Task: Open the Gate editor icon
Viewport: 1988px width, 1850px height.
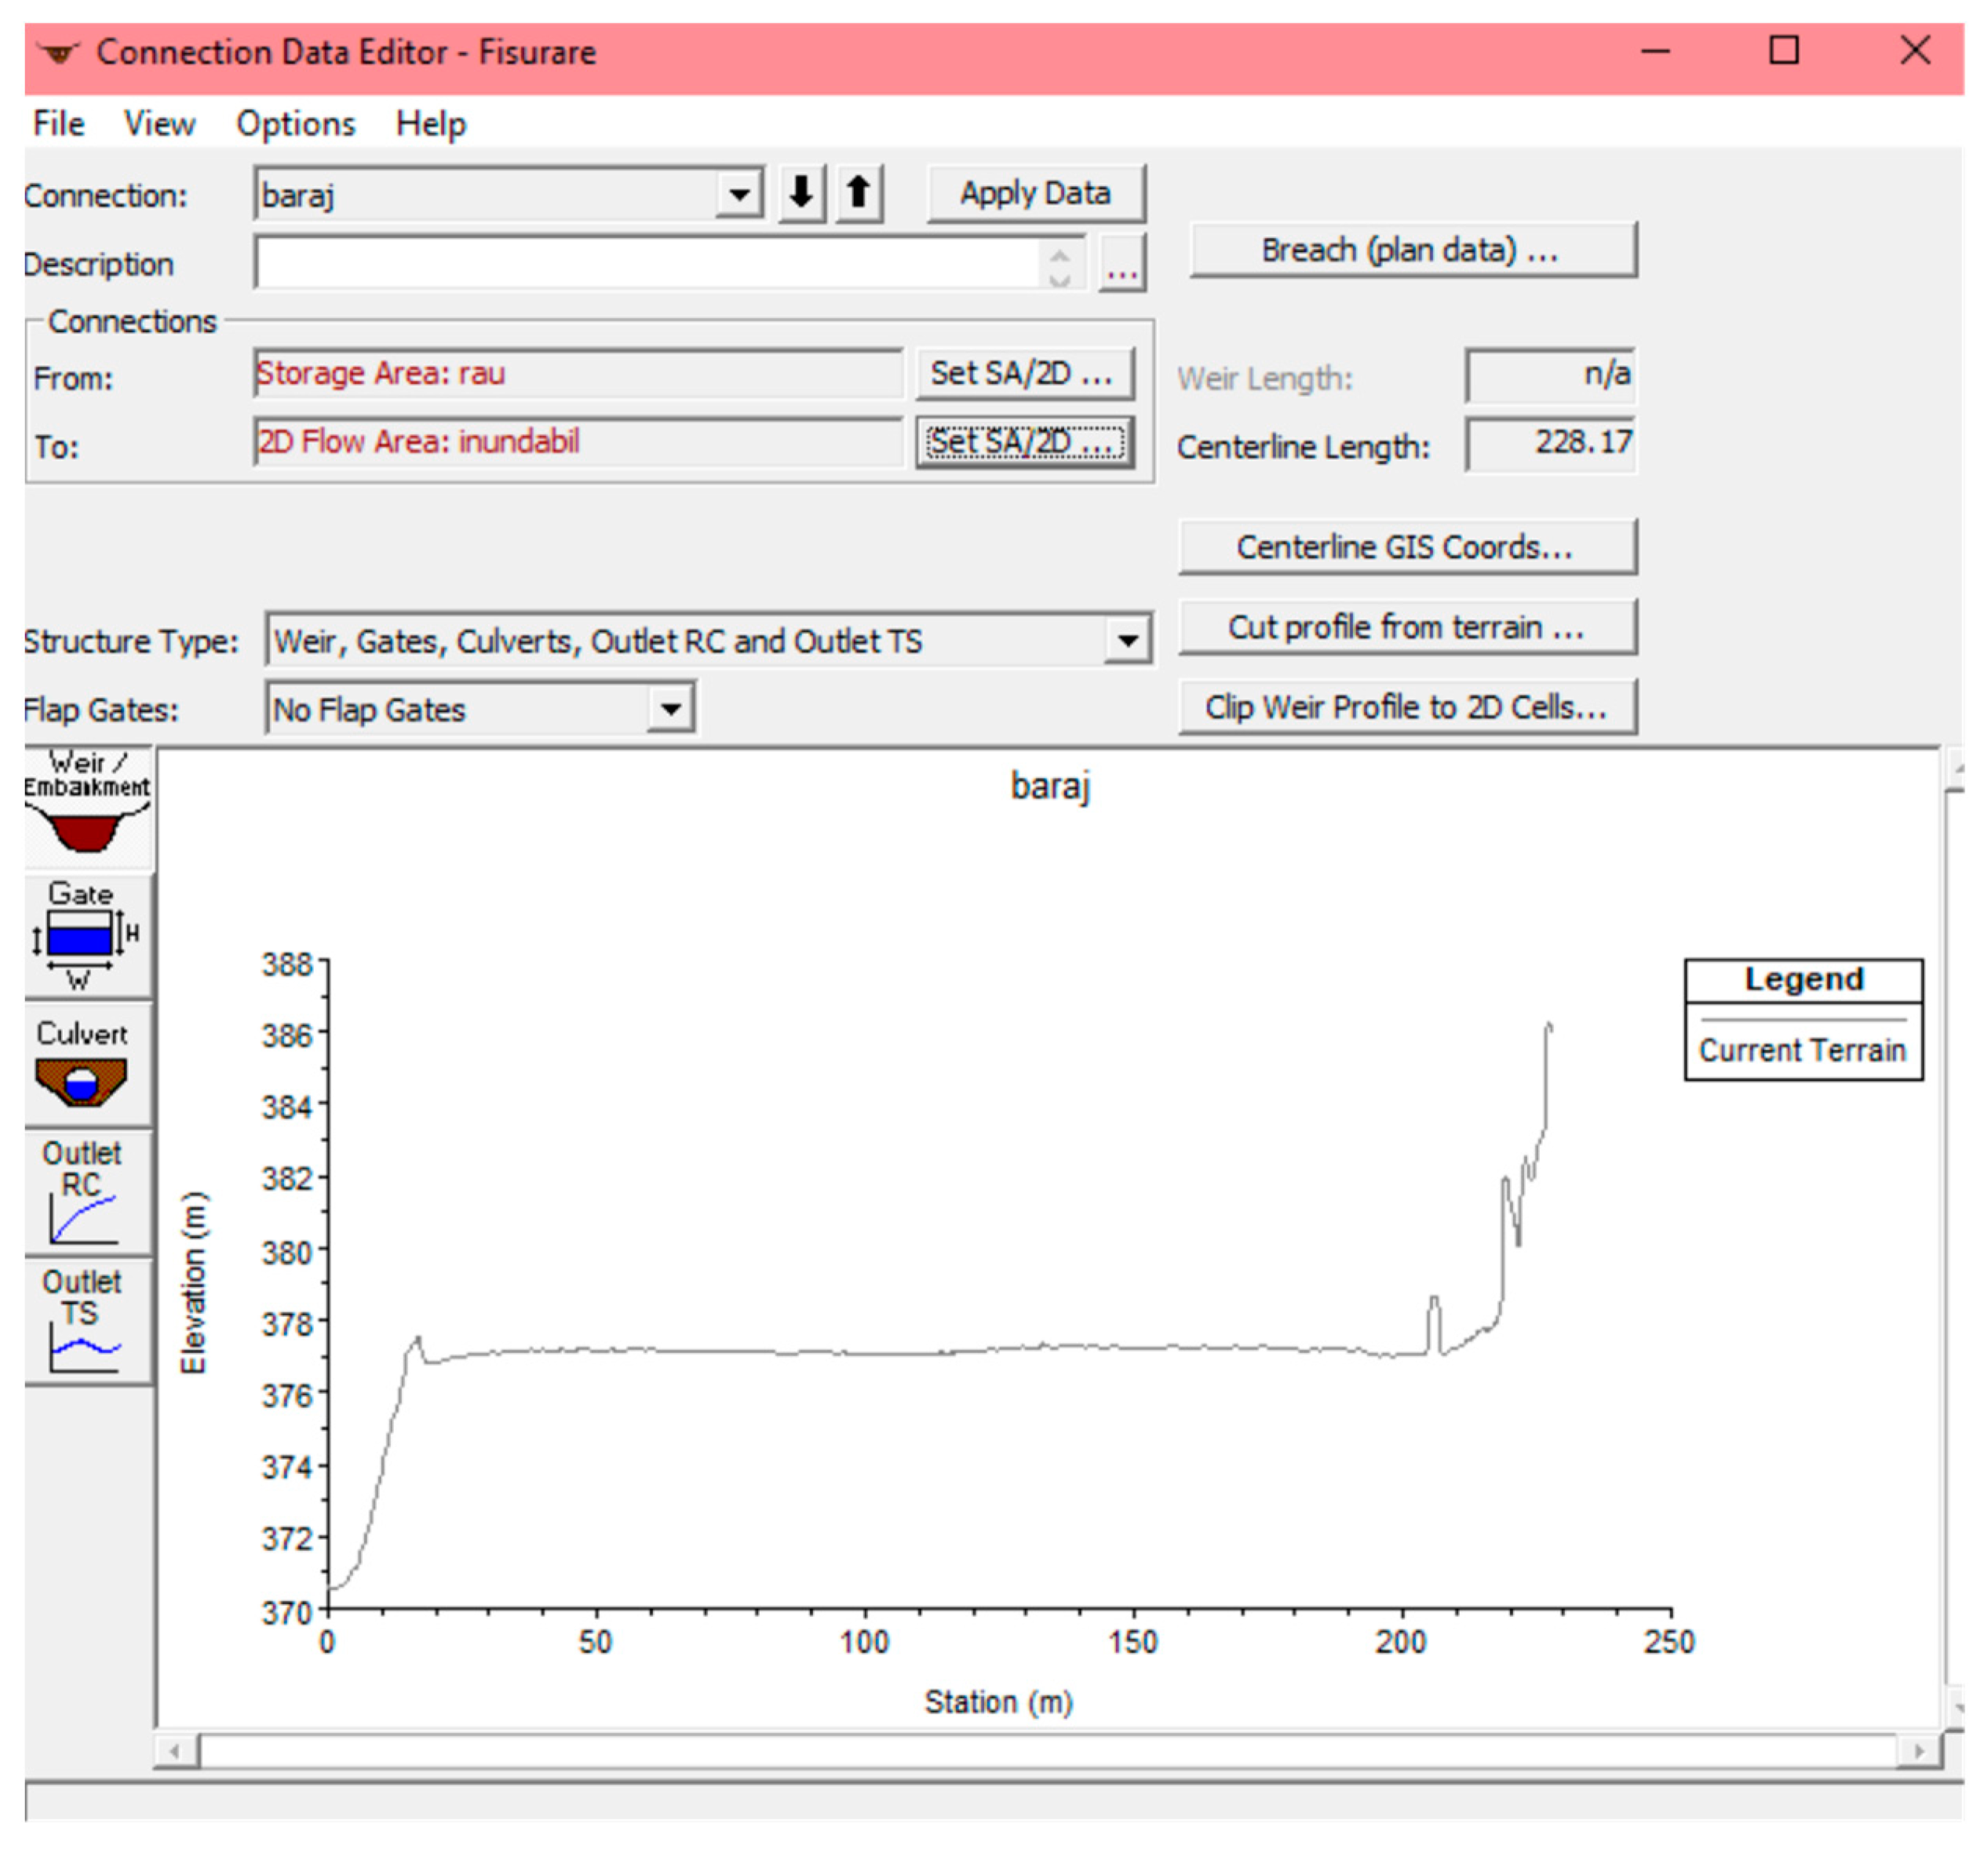Action: (x=87, y=936)
